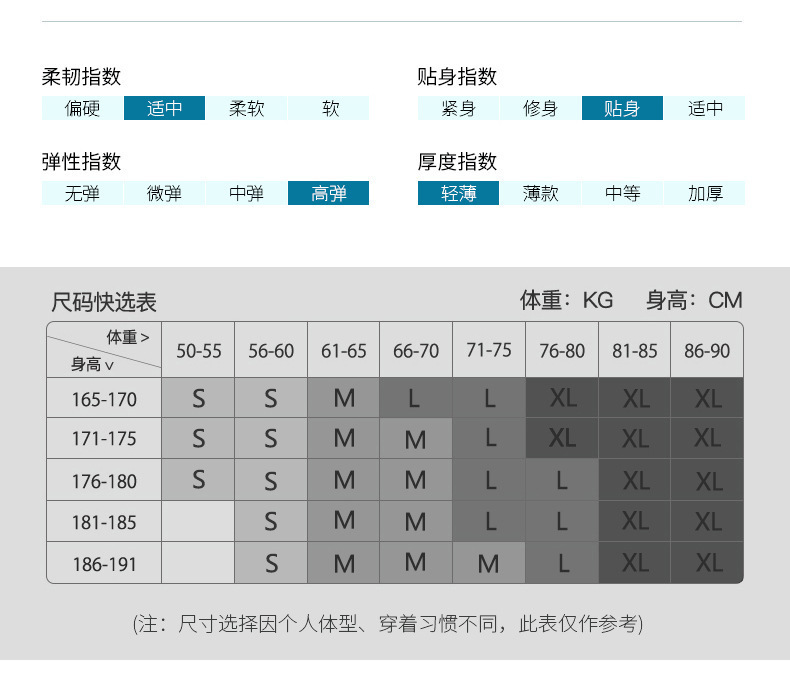The image size is (790, 673).
Task: Select the 165-170 height row label
Action: click(104, 399)
